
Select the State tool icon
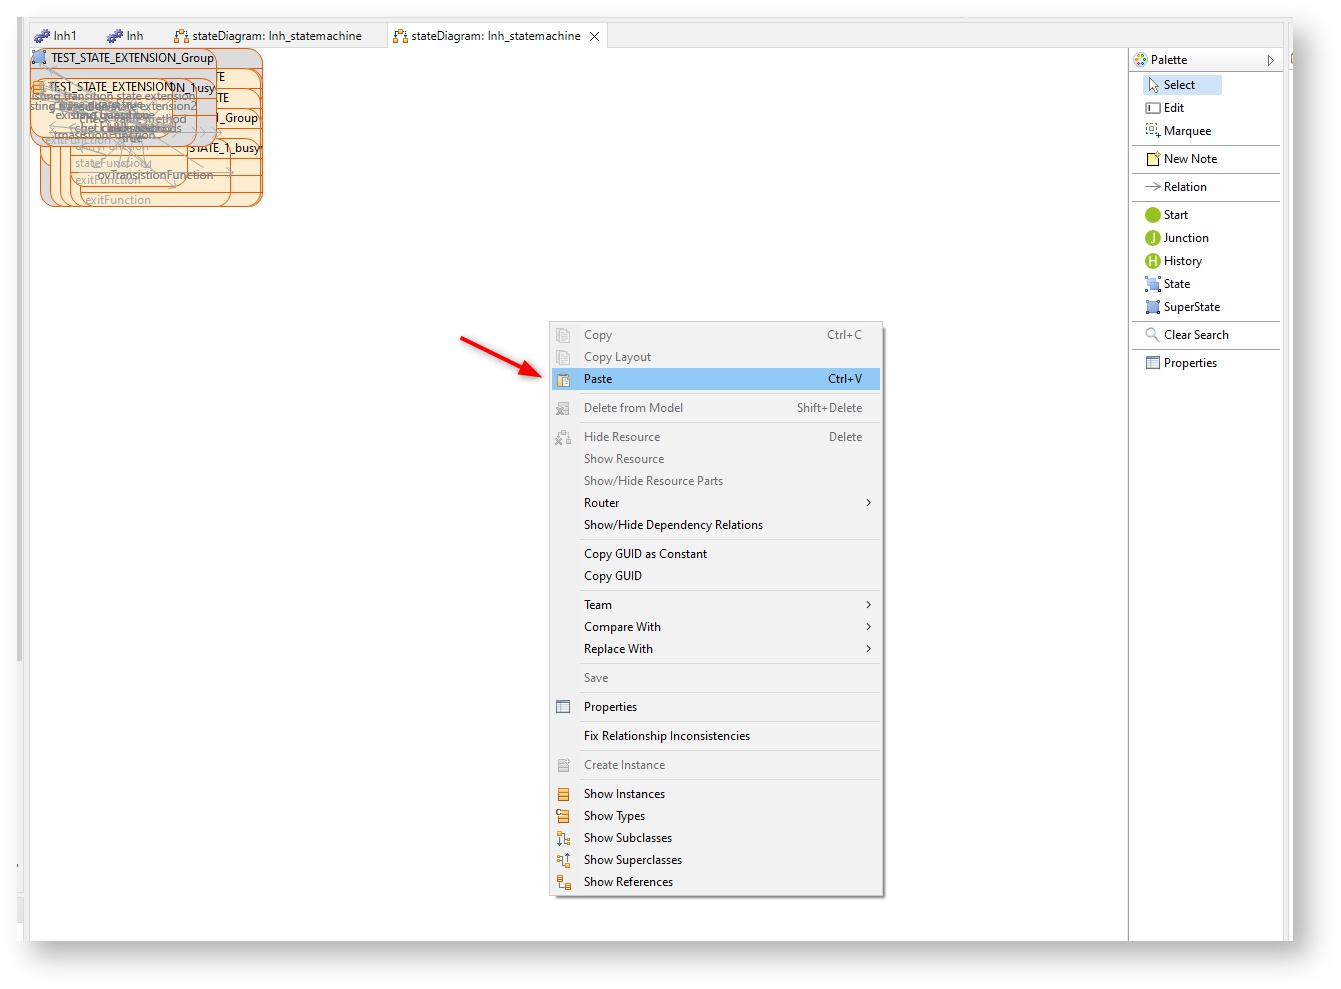[1152, 284]
